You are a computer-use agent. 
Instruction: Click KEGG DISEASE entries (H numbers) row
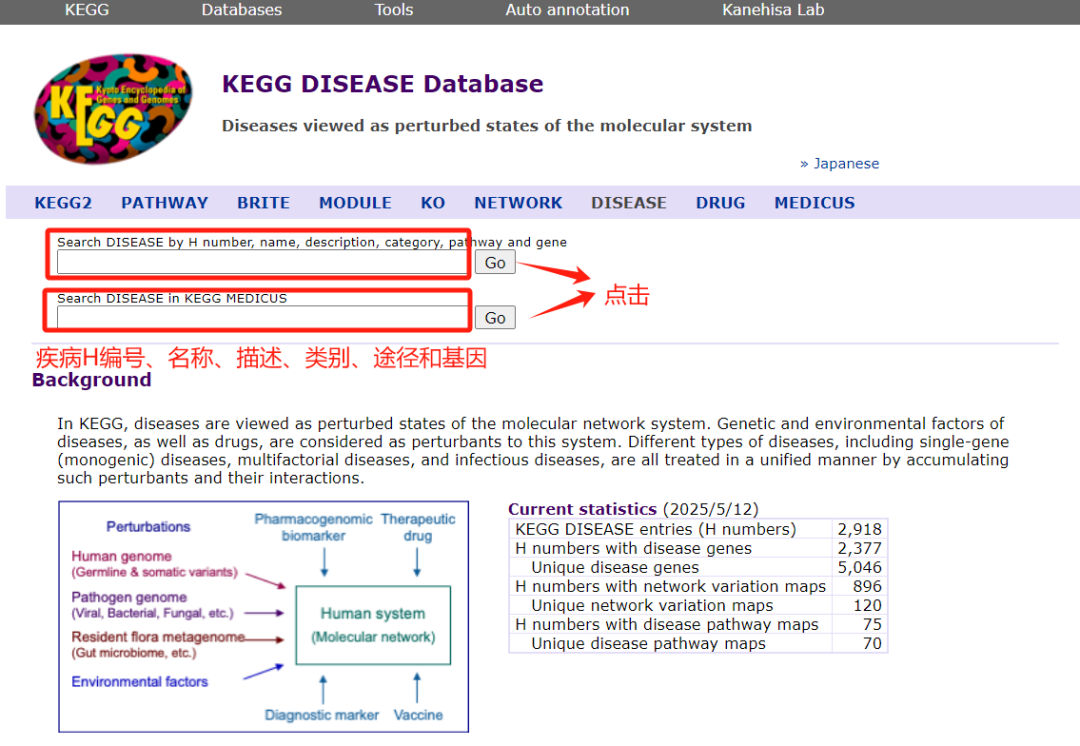(656, 529)
